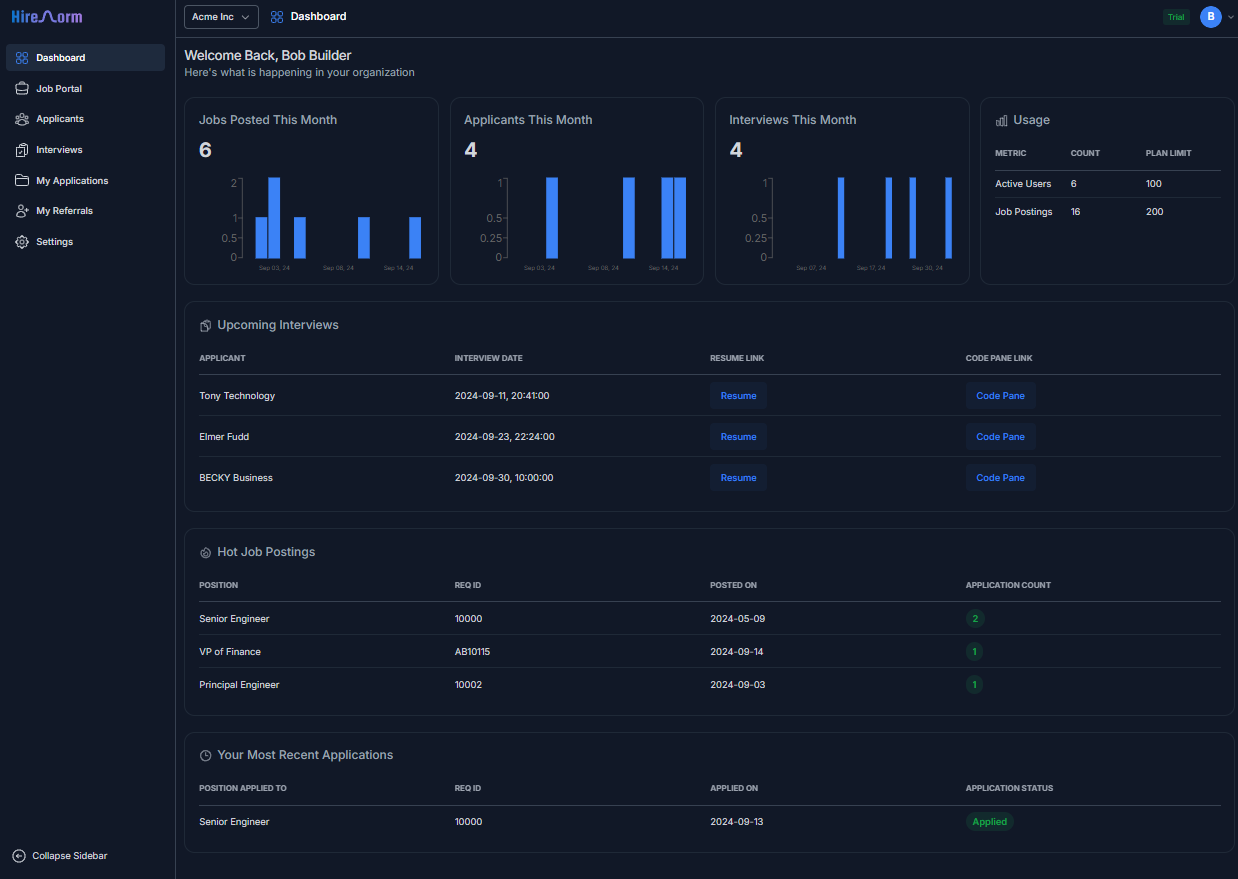Click Req ID AB10115
The width and height of the screenshot is (1238, 879).
[x=472, y=652]
